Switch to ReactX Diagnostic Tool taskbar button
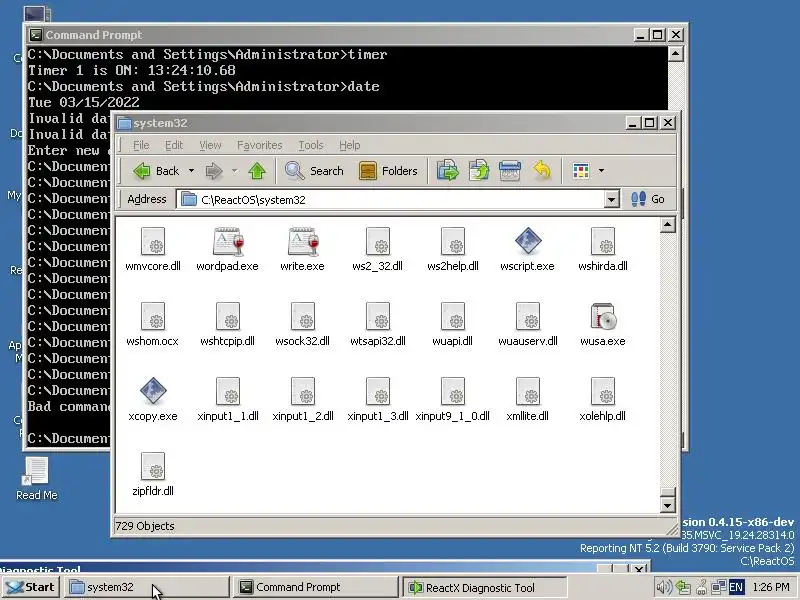 484,587
